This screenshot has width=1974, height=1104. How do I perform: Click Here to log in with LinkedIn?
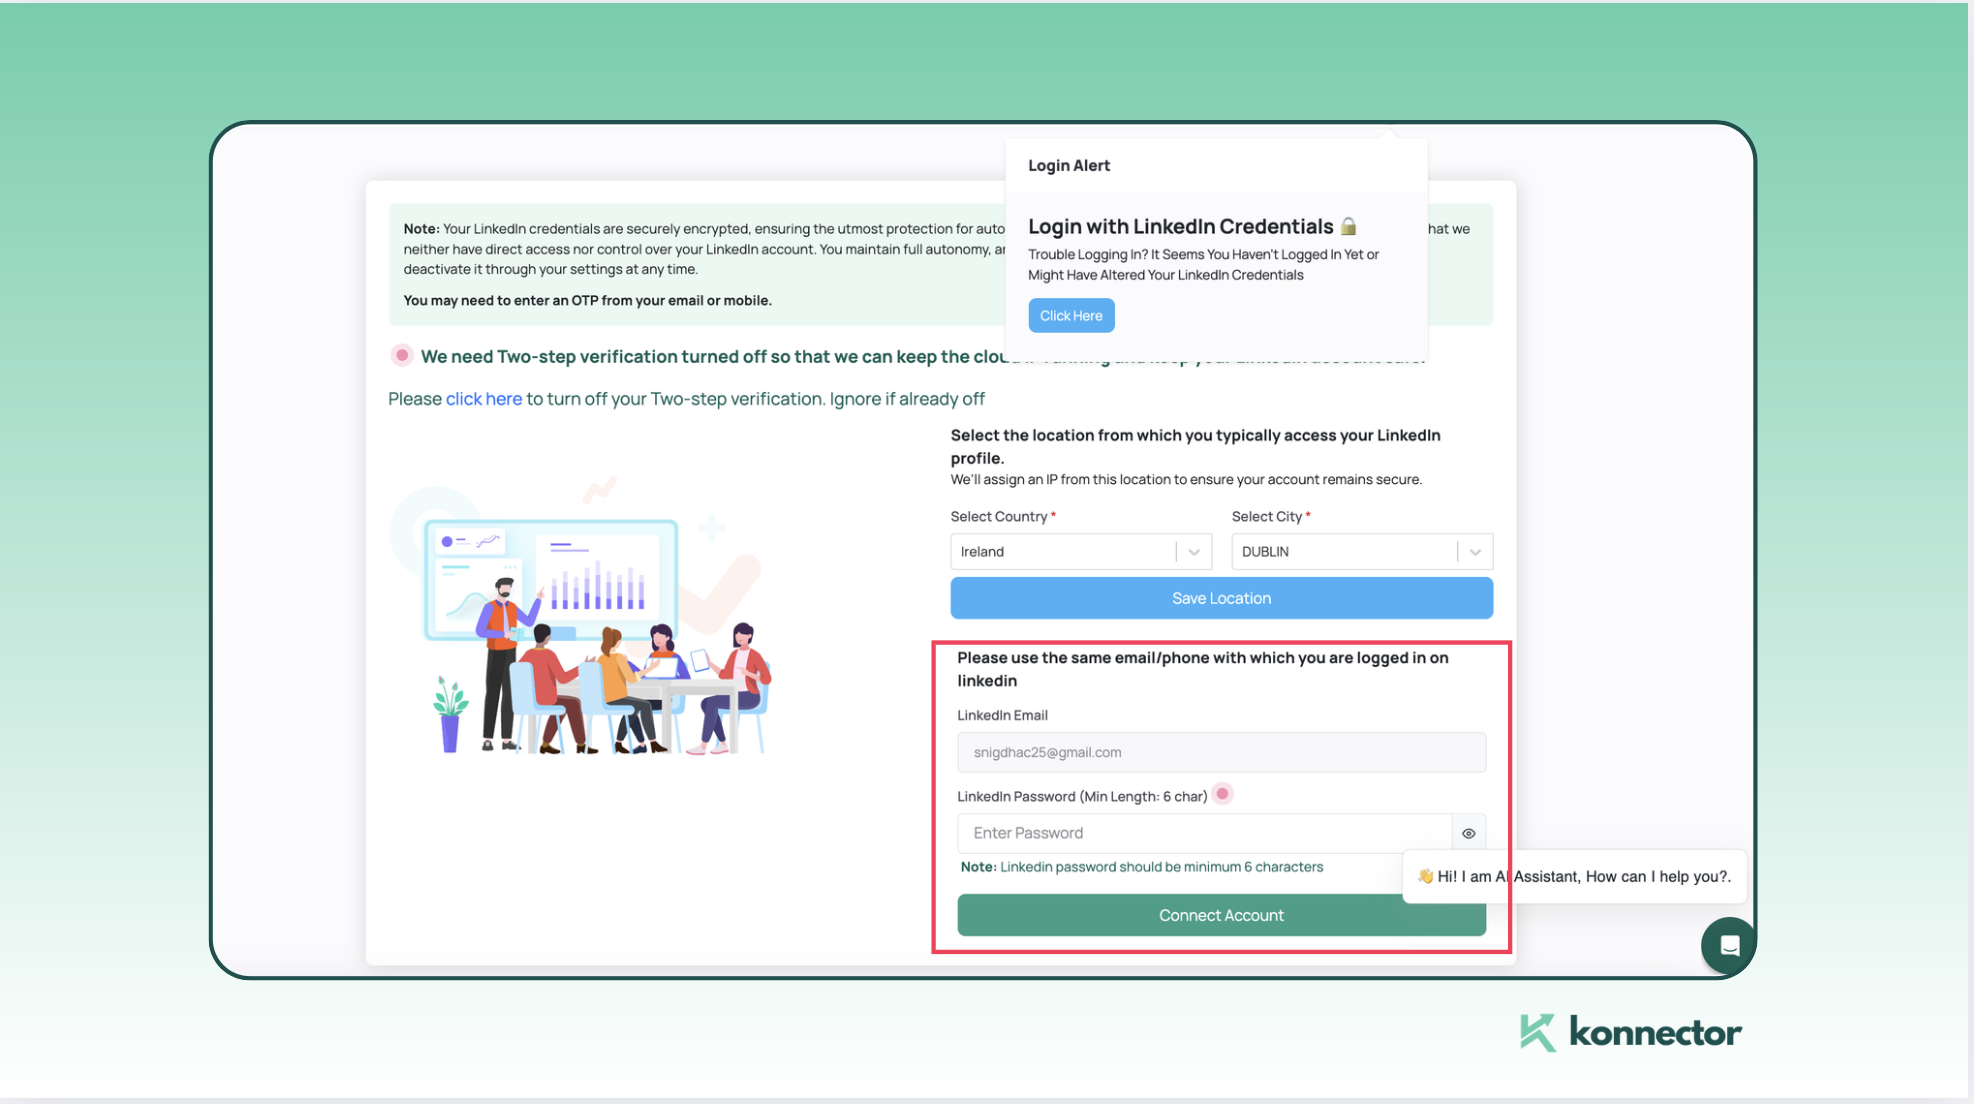click(x=1070, y=313)
